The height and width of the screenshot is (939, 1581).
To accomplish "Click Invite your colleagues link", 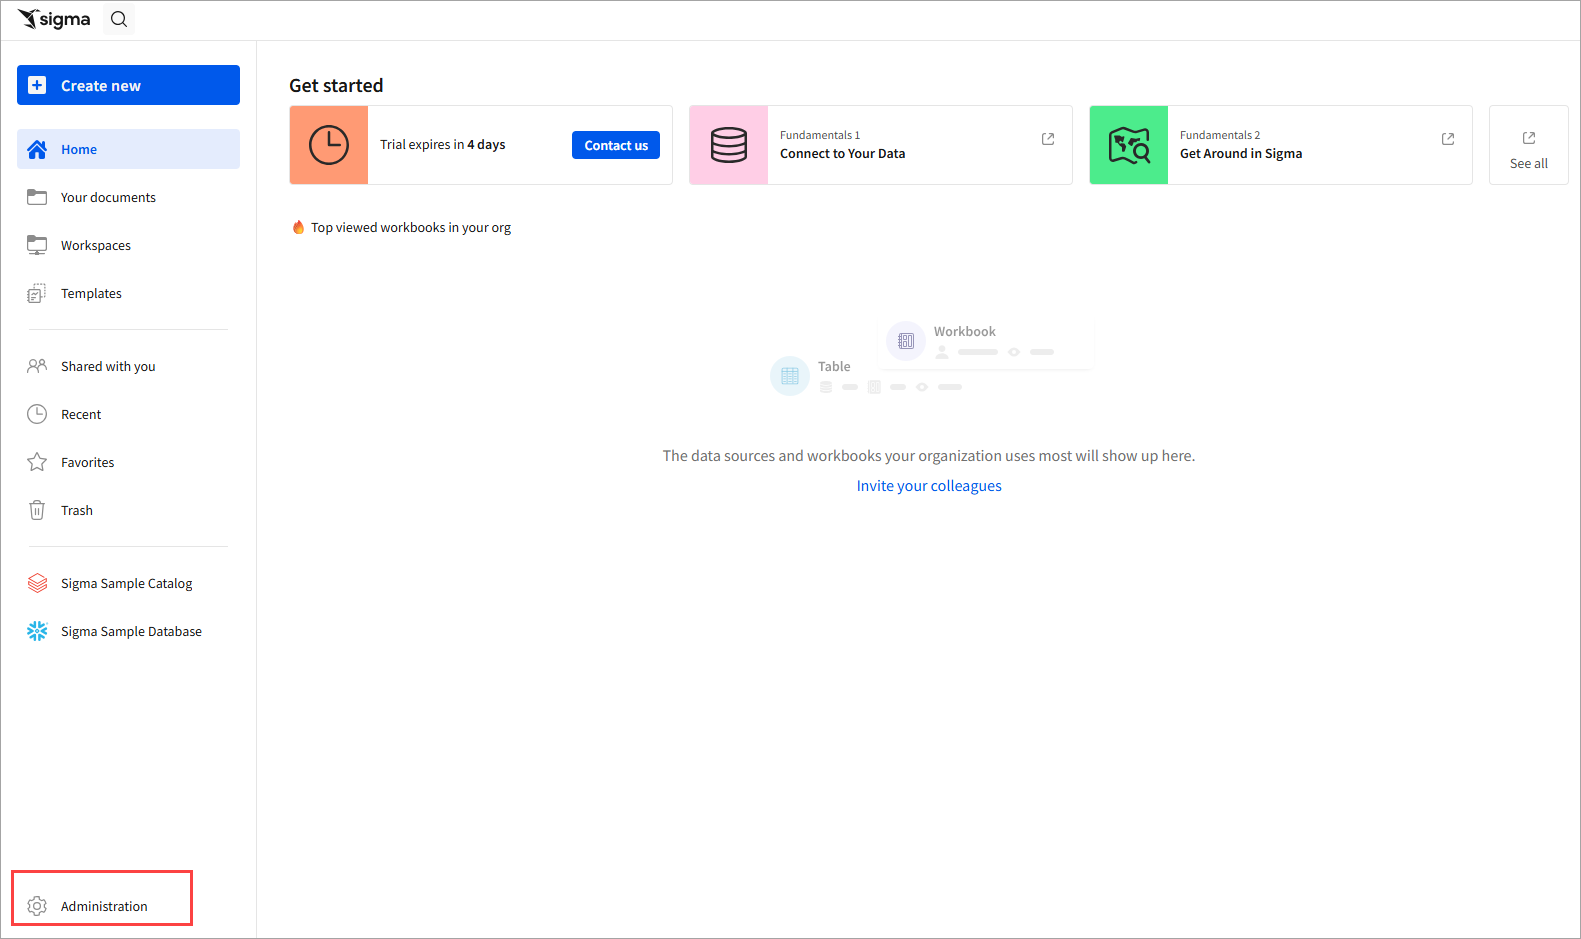I will pos(929,486).
